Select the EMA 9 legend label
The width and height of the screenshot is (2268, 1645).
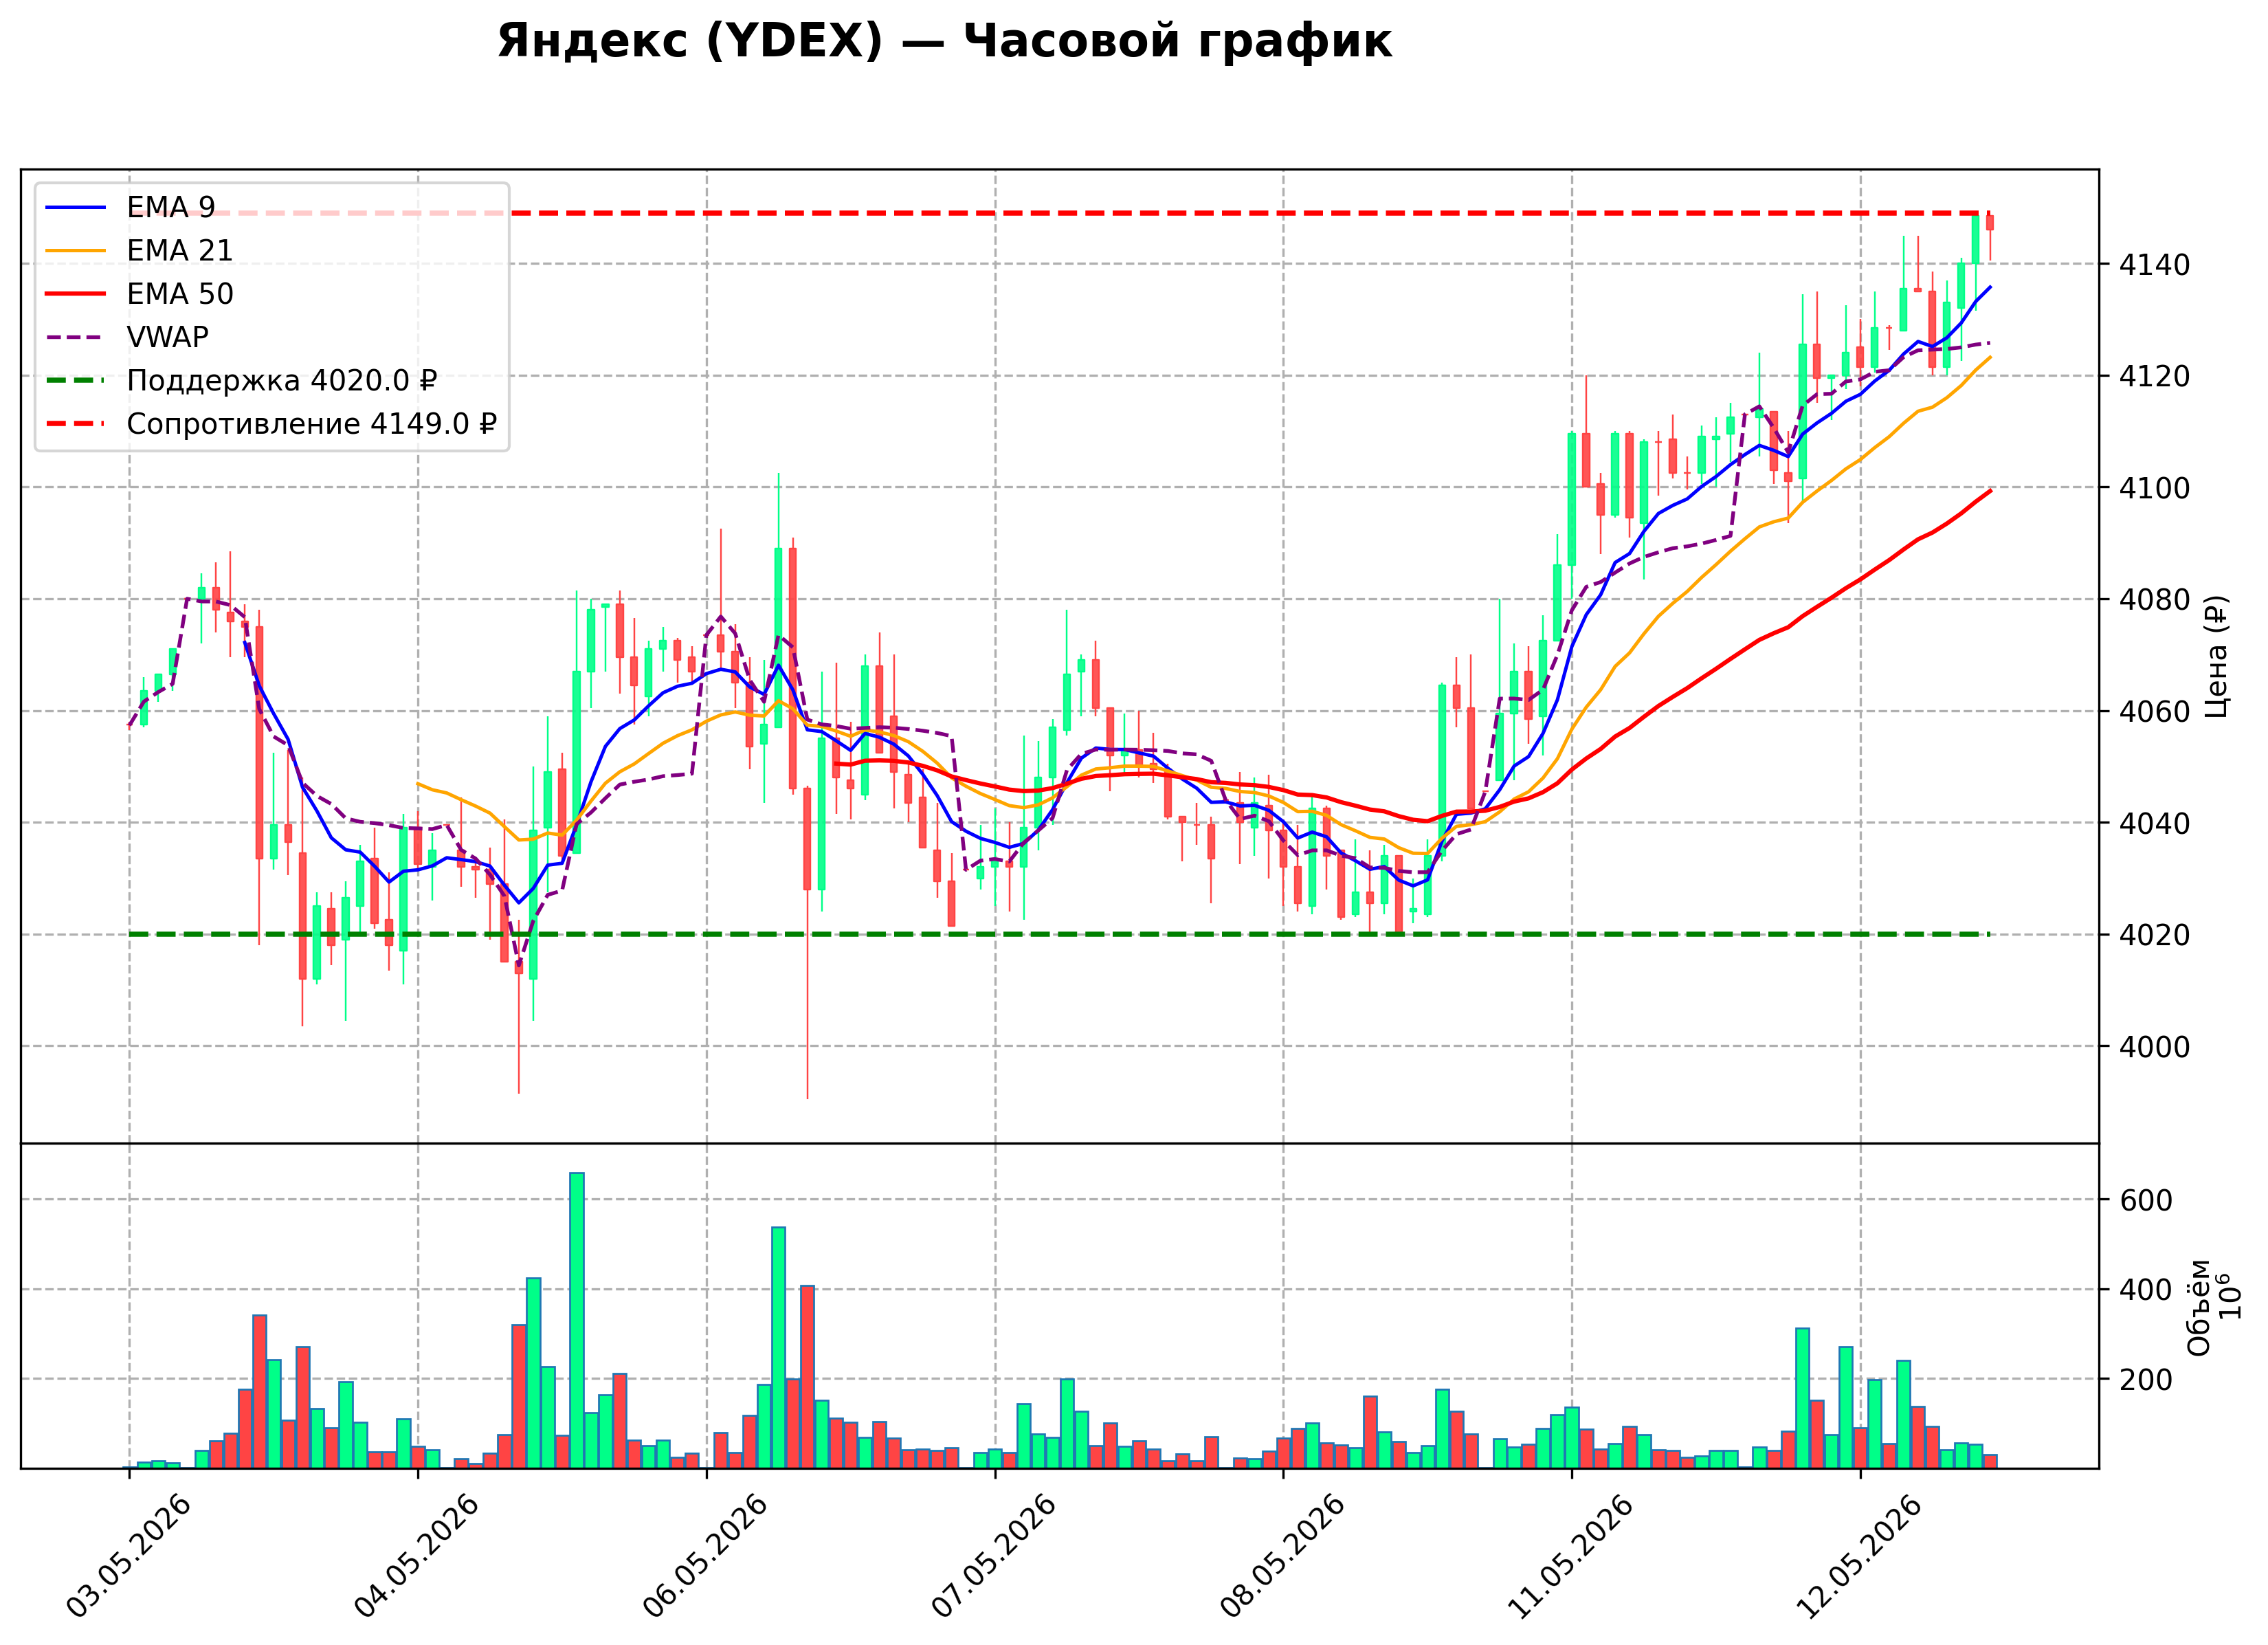tap(170, 207)
